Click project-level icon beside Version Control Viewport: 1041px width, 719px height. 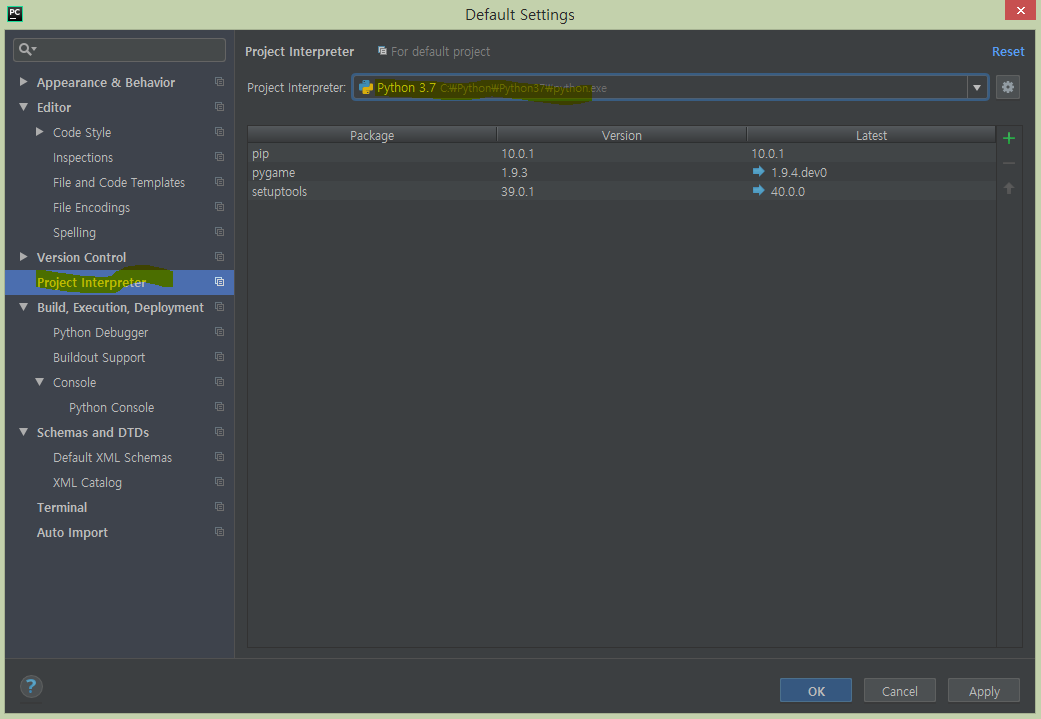click(219, 257)
